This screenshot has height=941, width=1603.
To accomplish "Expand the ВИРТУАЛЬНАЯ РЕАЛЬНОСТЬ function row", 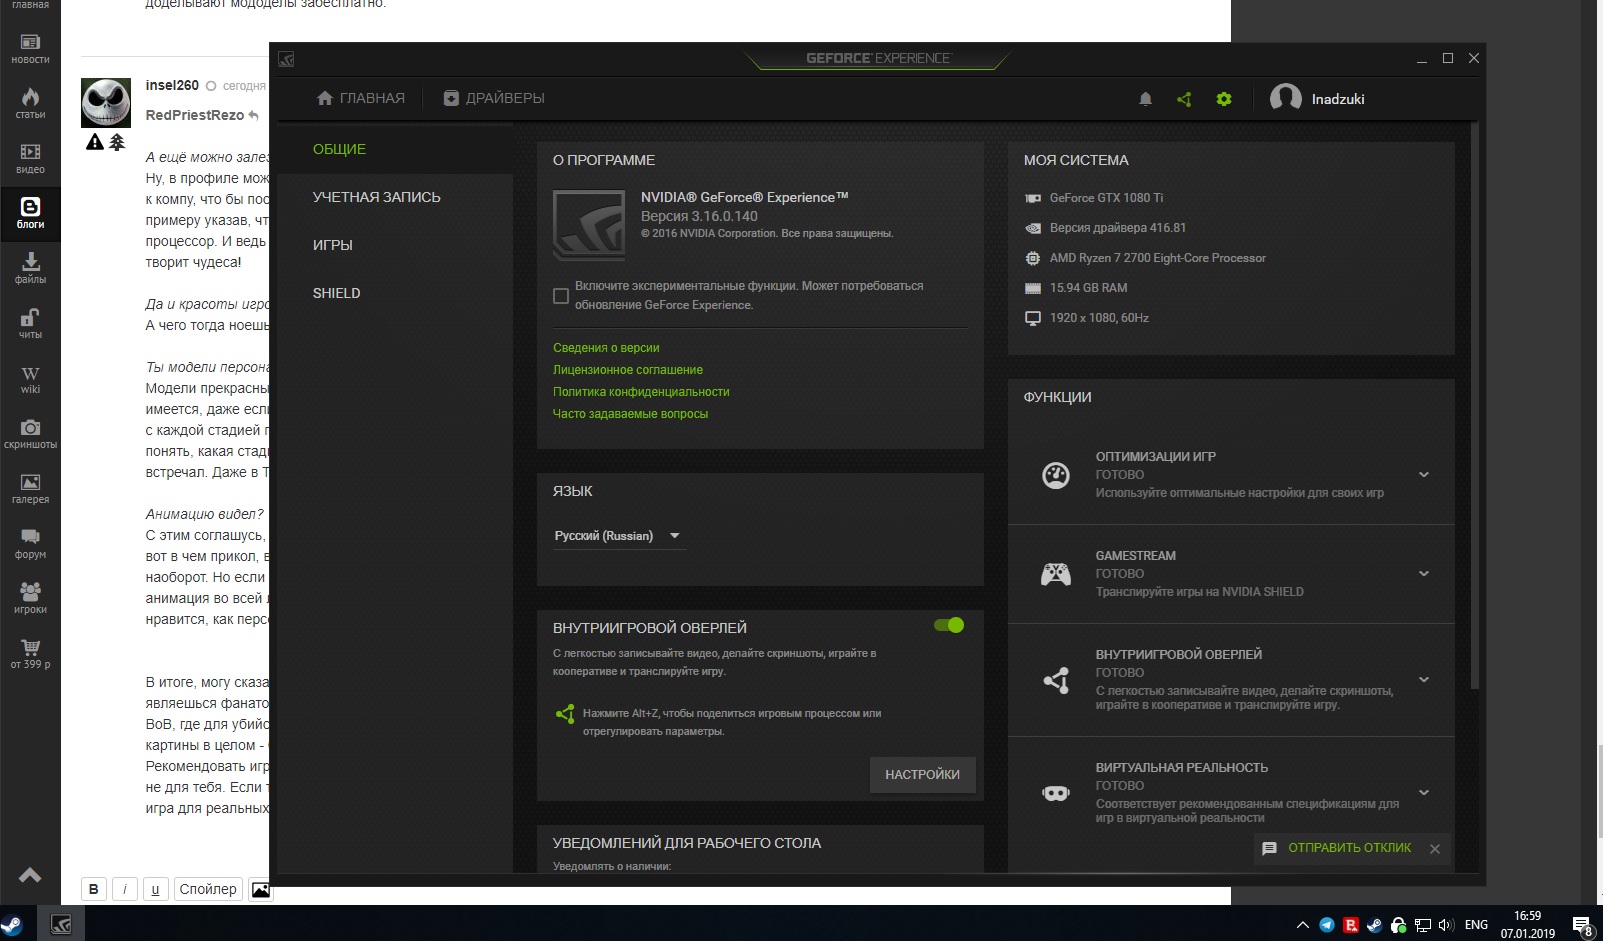I will click(1424, 793).
